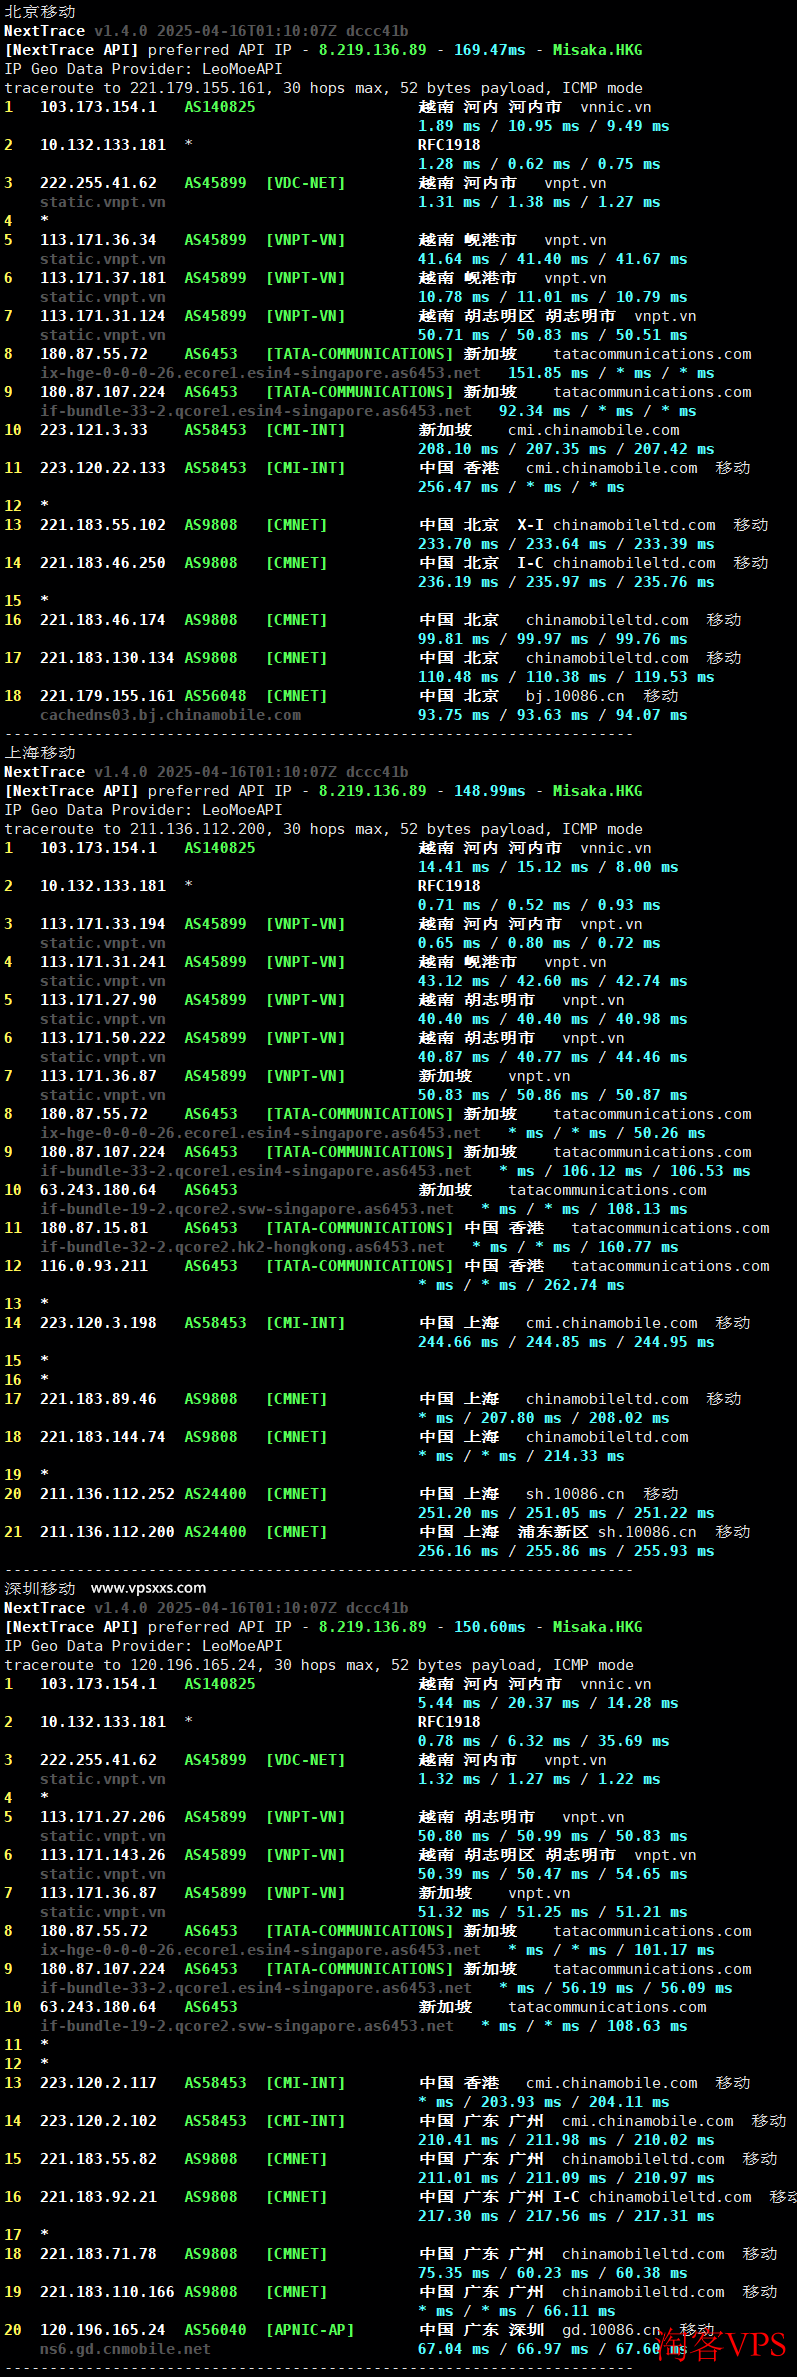The width and height of the screenshot is (797, 2377).
Task: Click the AS56040 number
Action: click(x=215, y=2330)
